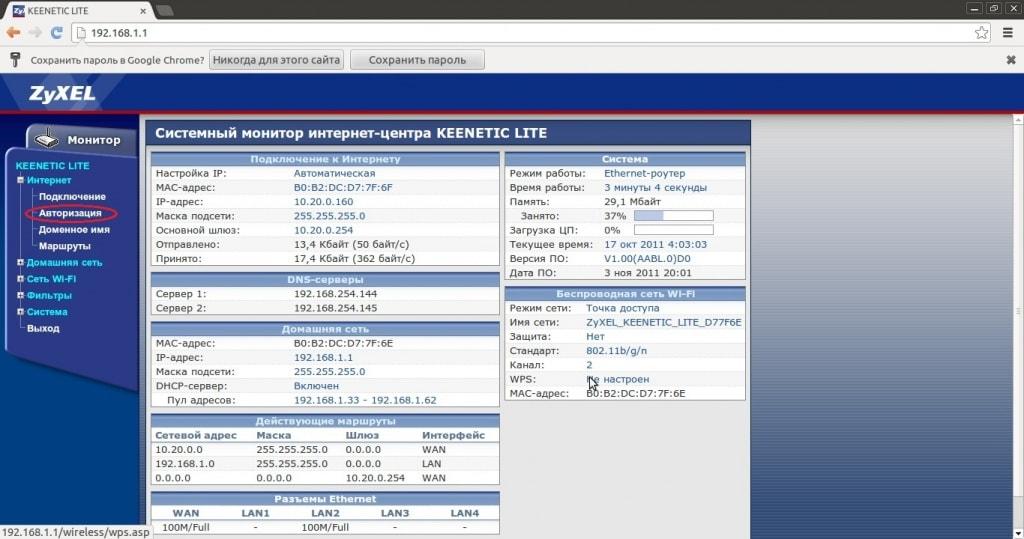Open a new browser tab
The image size is (1024, 539).
165,10
